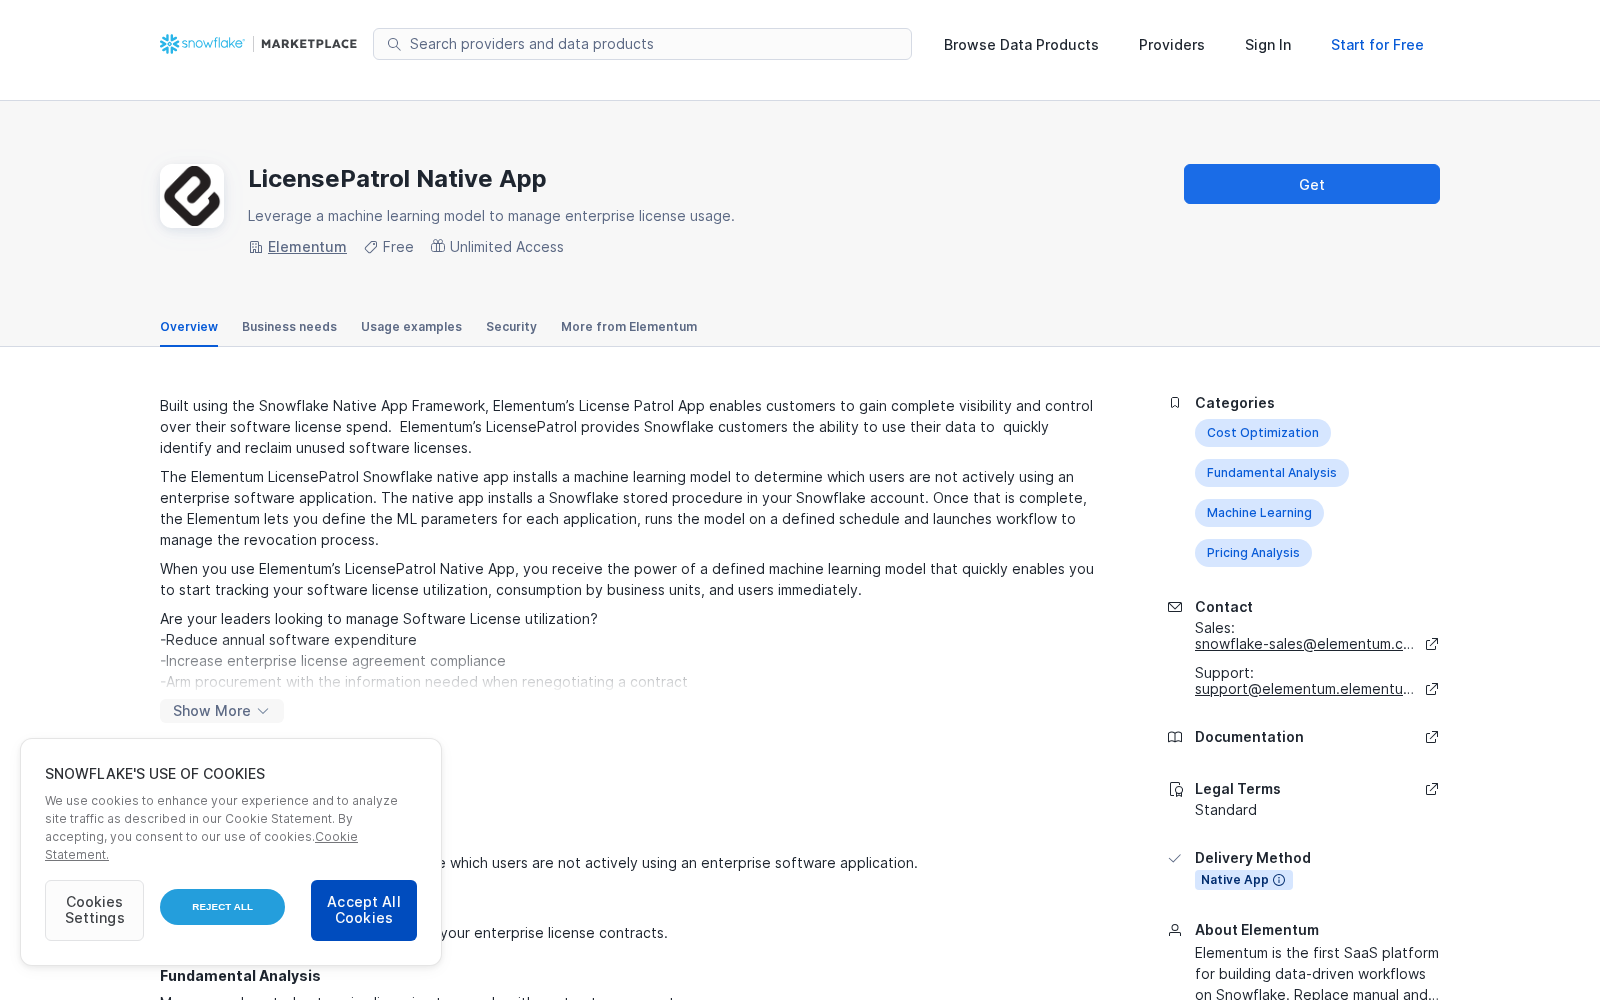
Task: Select the Cost Optimization category tag
Action: pyautogui.click(x=1263, y=433)
